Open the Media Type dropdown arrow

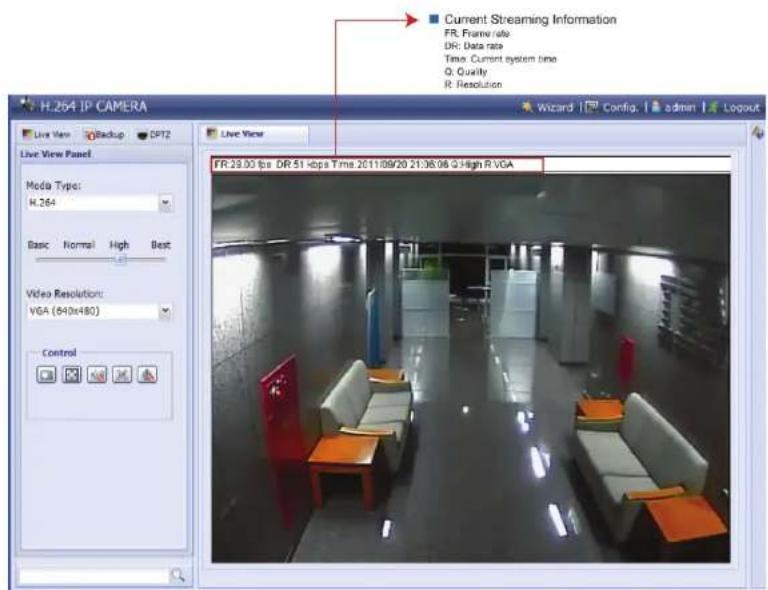tap(166, 202)
